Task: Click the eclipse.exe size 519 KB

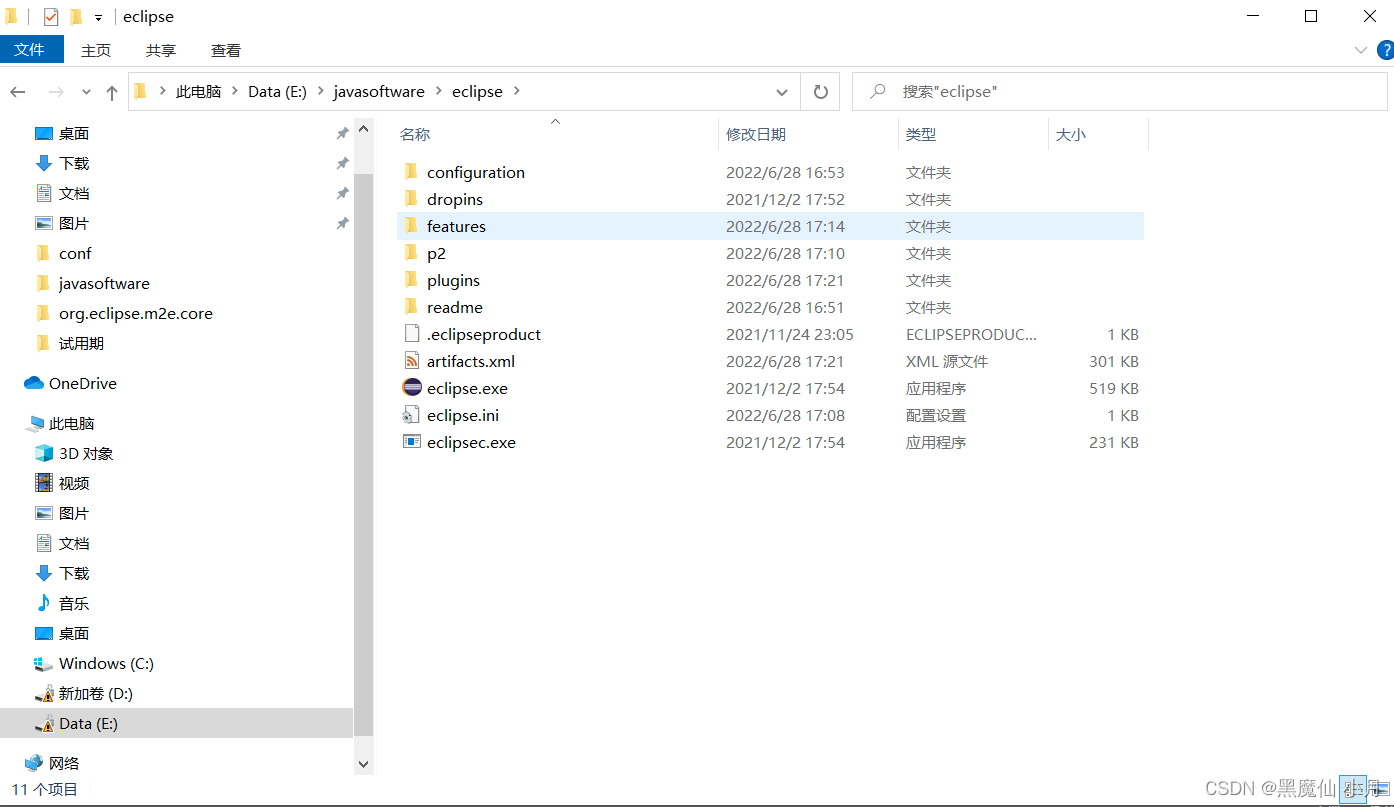Action: [1114, 388]
